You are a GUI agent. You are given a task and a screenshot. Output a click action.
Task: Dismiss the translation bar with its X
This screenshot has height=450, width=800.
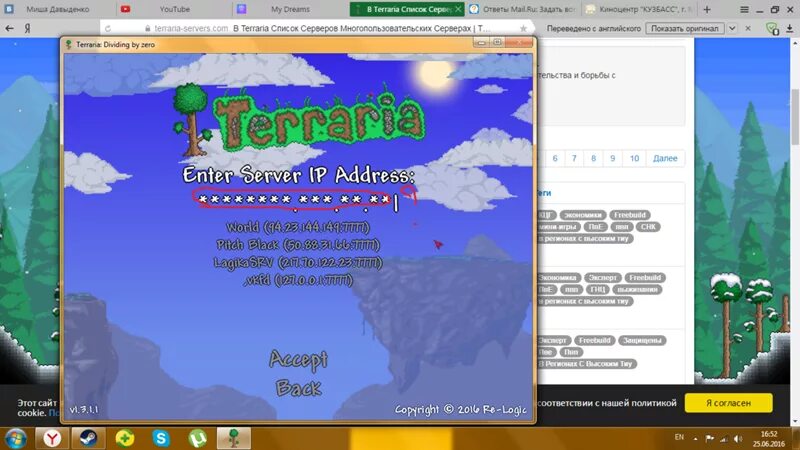pyautogui.click(x=748, y=29)
